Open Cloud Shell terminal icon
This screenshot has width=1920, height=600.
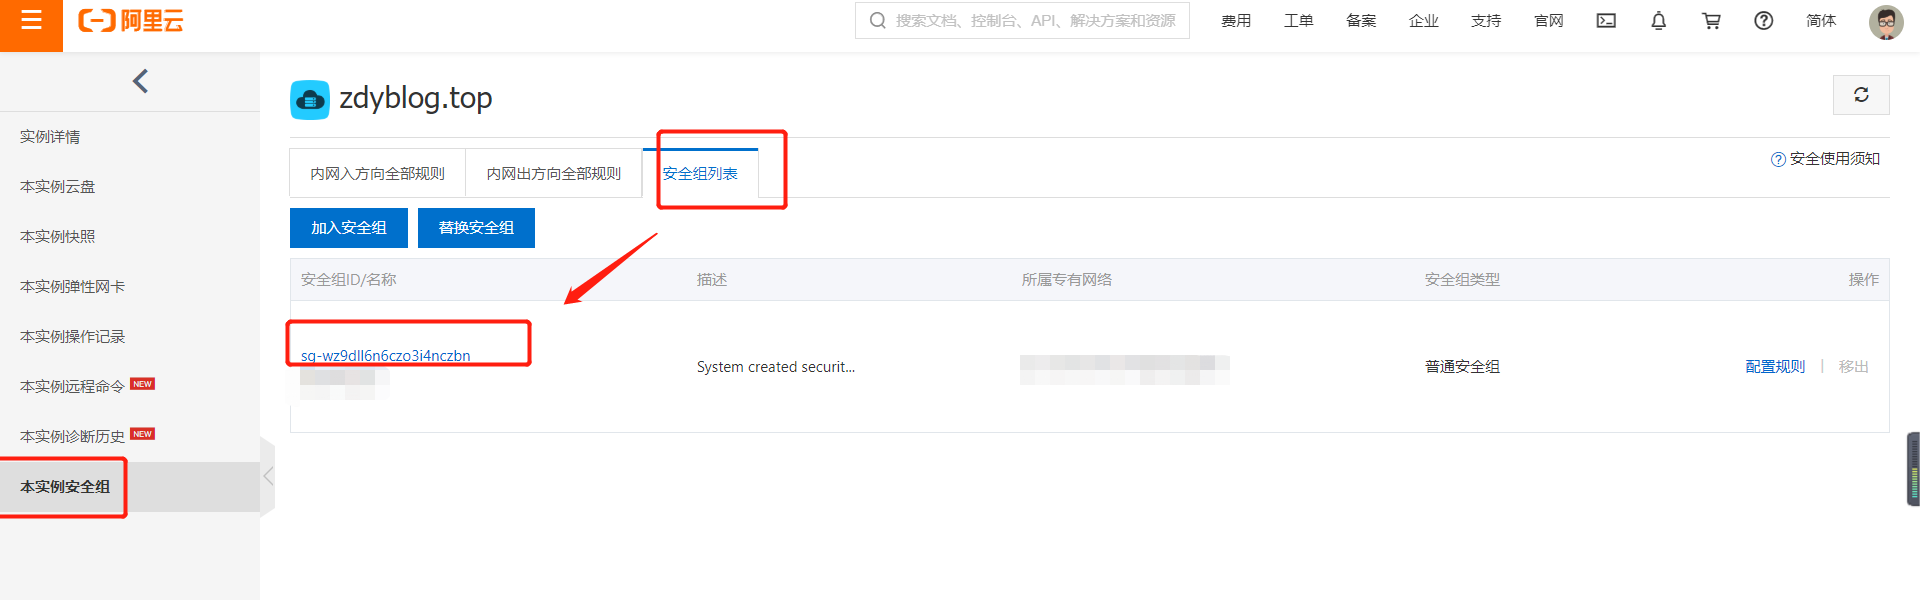(1606, 21)
